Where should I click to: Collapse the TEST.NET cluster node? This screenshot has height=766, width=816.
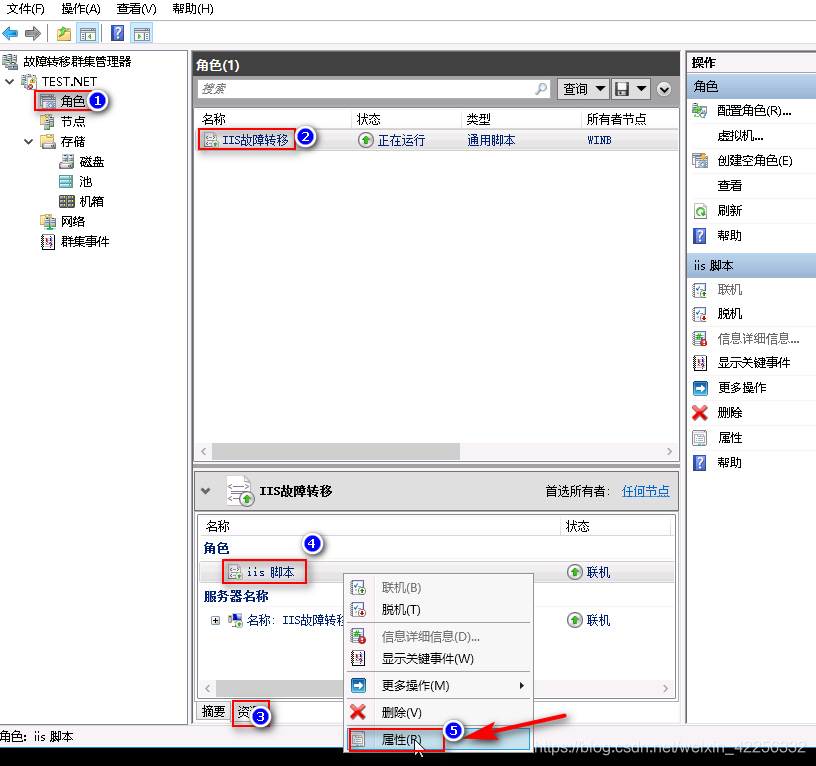pyautogui.click(x=9, y=82)
